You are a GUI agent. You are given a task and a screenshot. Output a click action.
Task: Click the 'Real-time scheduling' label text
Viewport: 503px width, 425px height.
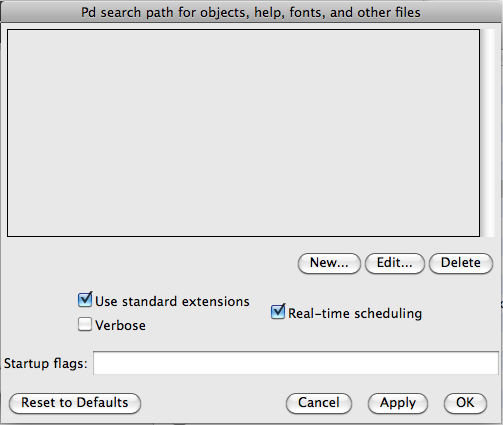[355, 313]
